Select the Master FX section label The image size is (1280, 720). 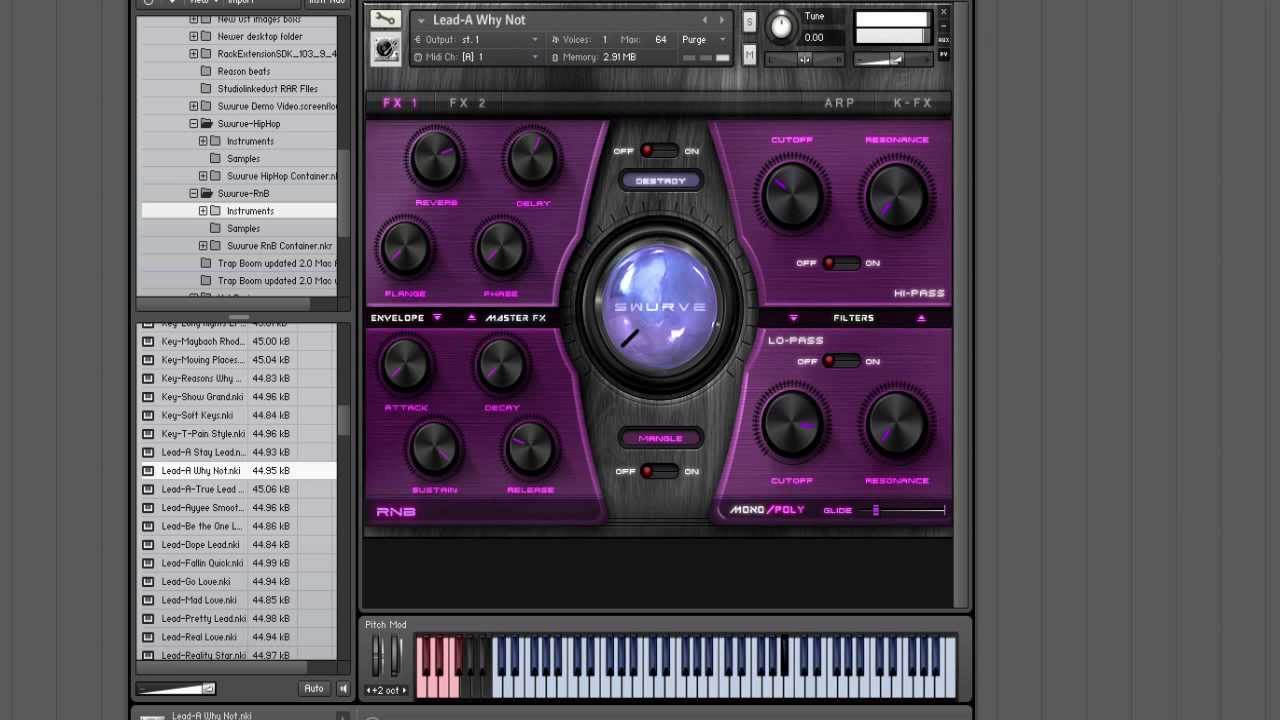(516, 318)
